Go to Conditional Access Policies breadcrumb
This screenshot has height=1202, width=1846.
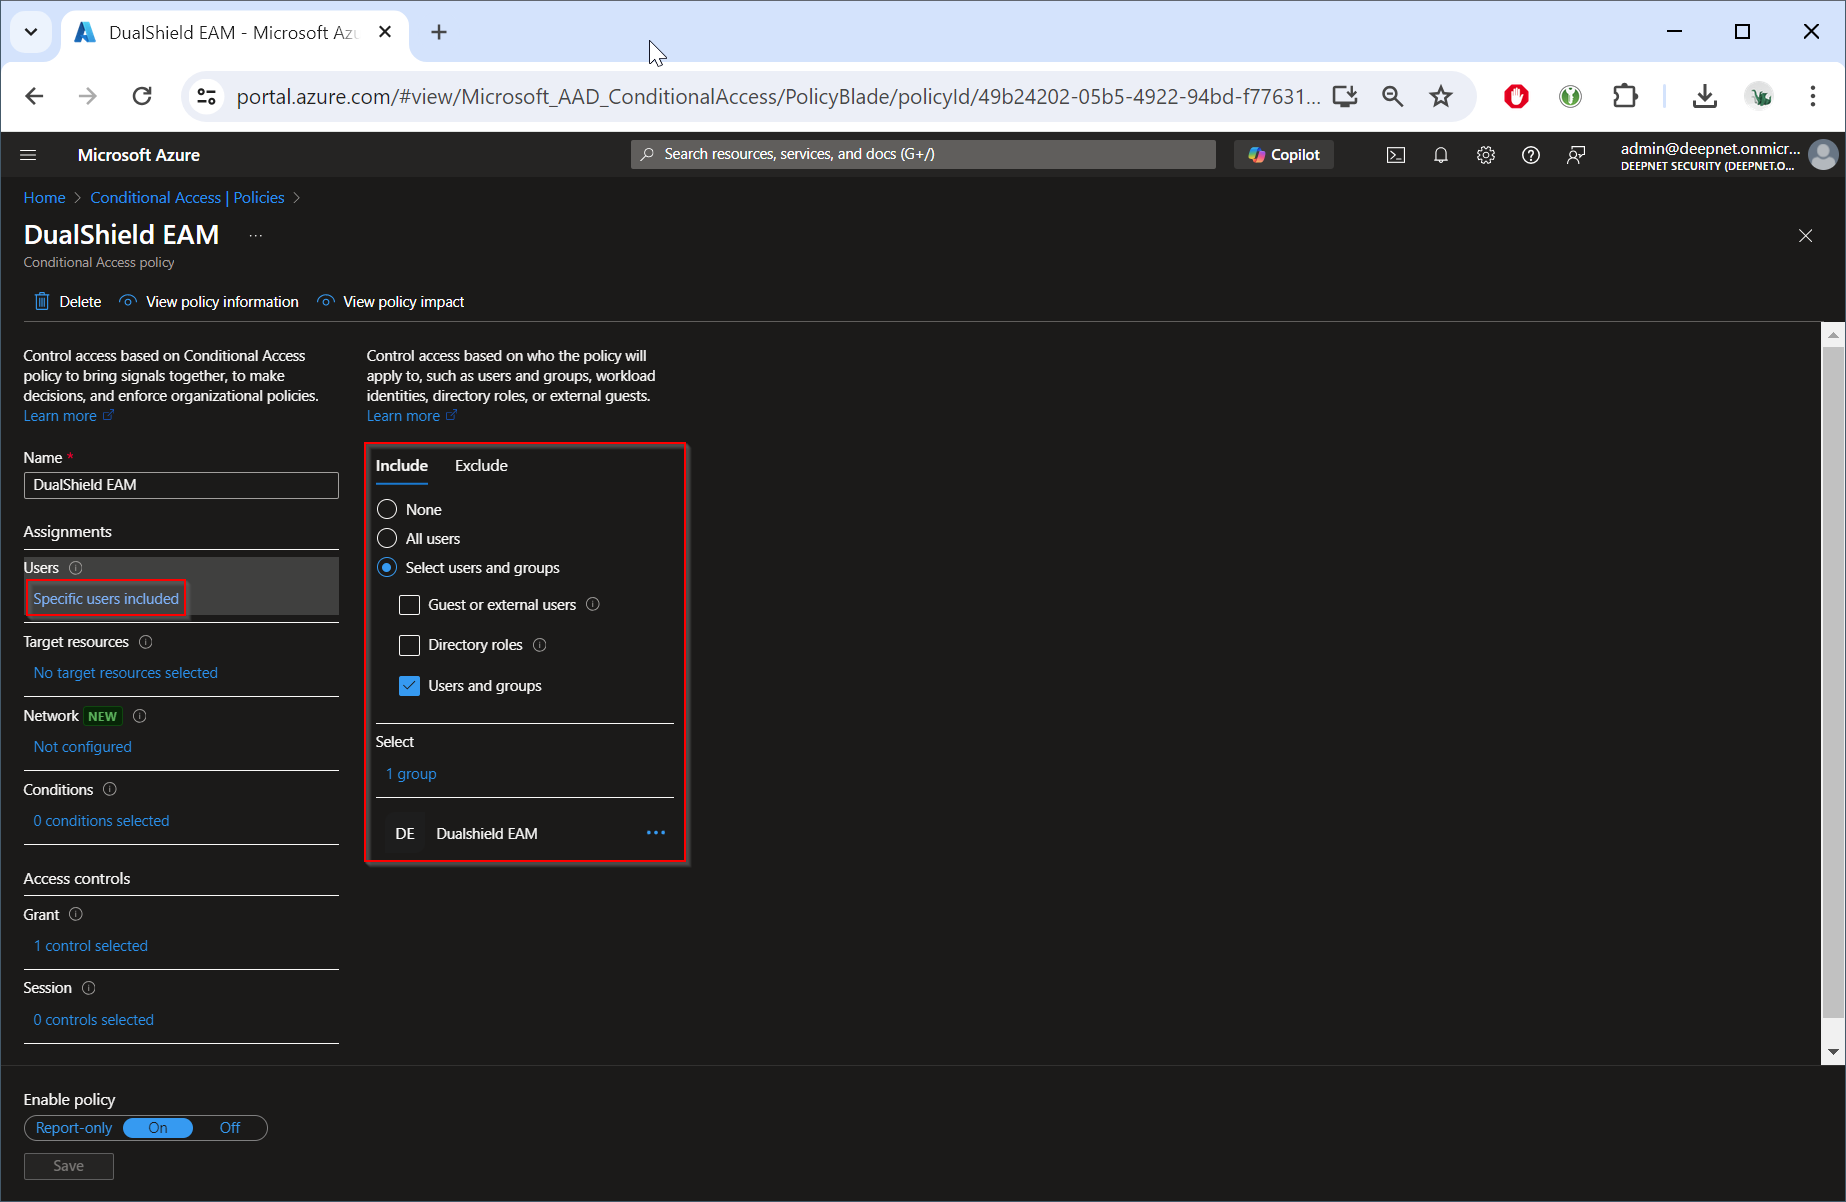coord(187,198)
